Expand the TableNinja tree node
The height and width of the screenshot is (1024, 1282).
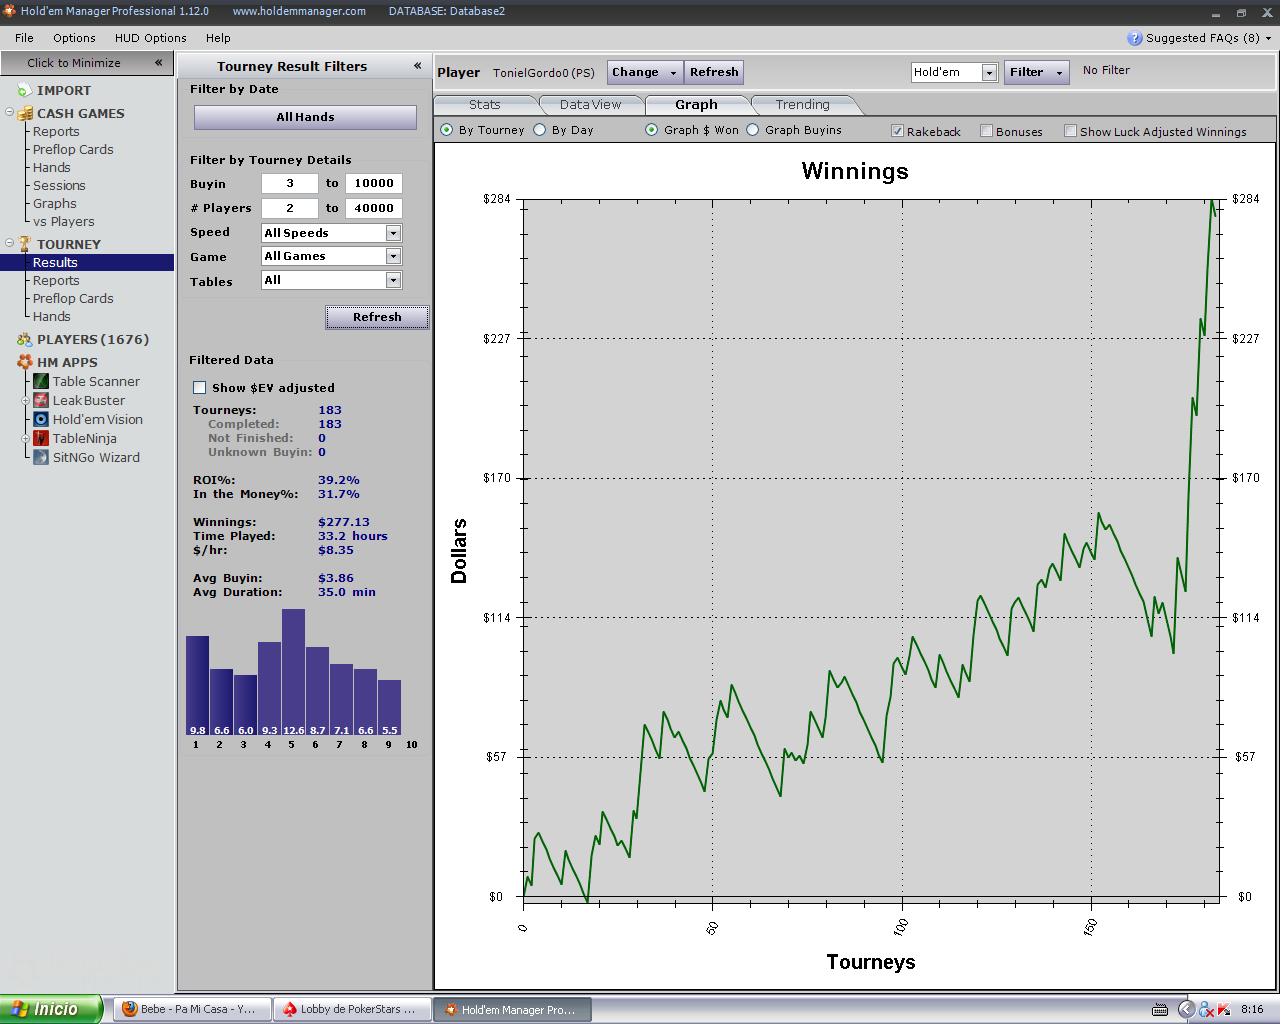pyautogui.click(x=27, y=438)
